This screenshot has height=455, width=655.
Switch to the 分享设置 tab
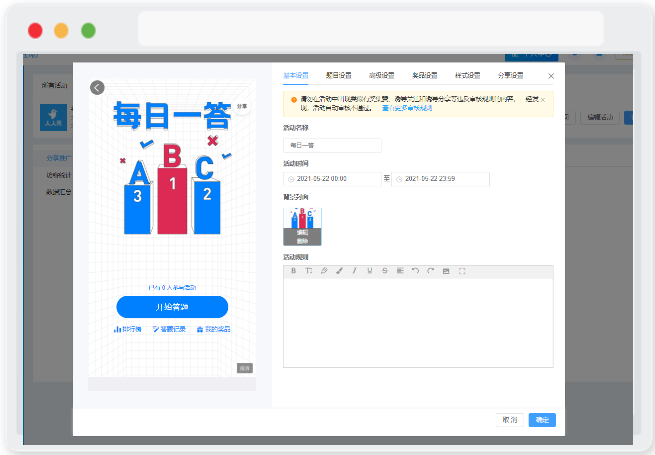pyautogui.click(x=510, y=76)
